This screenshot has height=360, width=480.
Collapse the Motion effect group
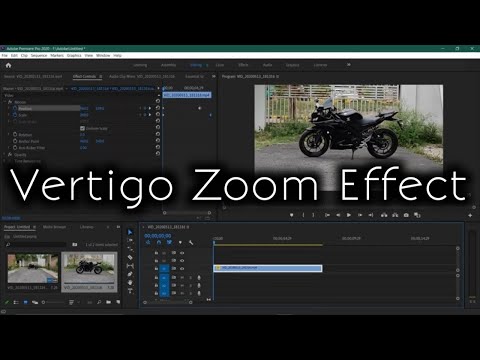tap(5, 102)
